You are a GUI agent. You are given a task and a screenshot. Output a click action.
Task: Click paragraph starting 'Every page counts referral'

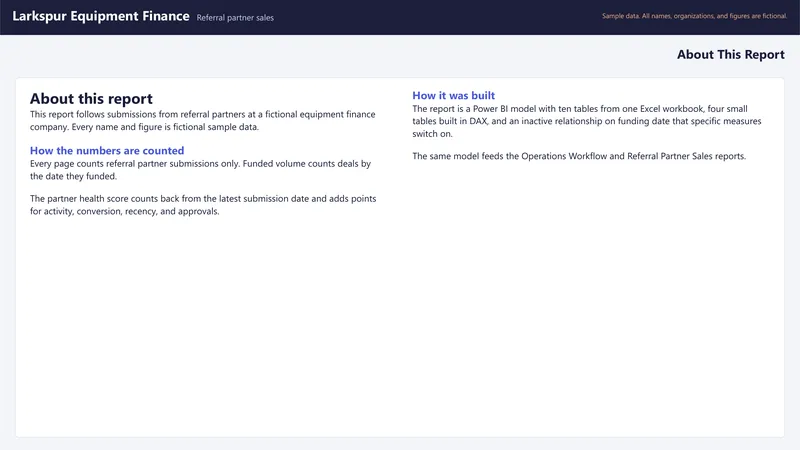(201, 170)
